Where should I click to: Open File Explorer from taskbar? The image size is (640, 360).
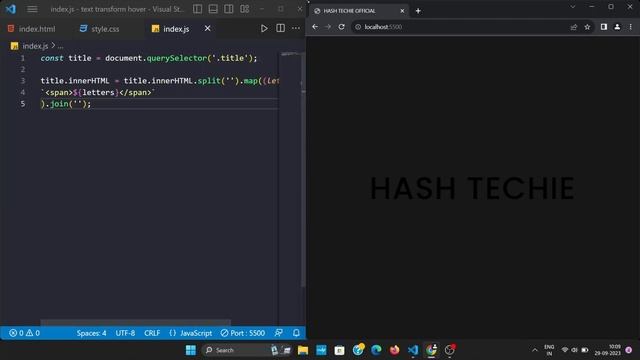[303, 350]
